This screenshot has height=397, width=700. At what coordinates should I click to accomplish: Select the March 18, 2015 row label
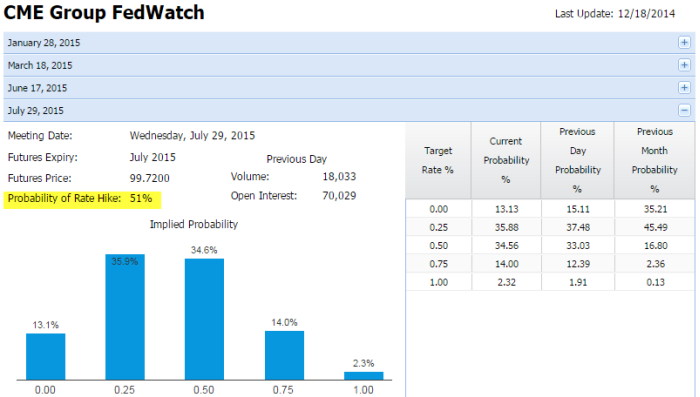pos(40,65)
